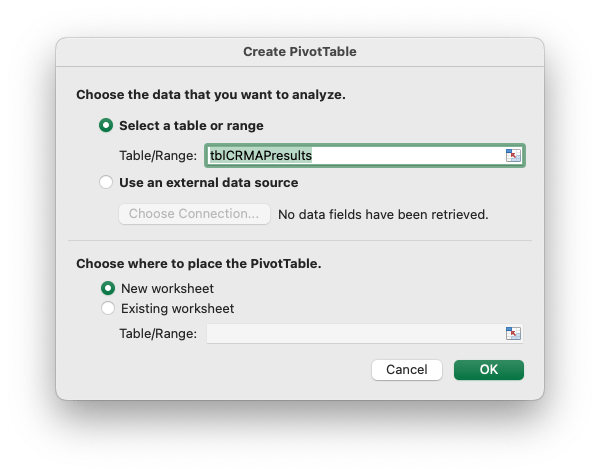Click the 'Table/Range:' label in placement section

[158, 334]
